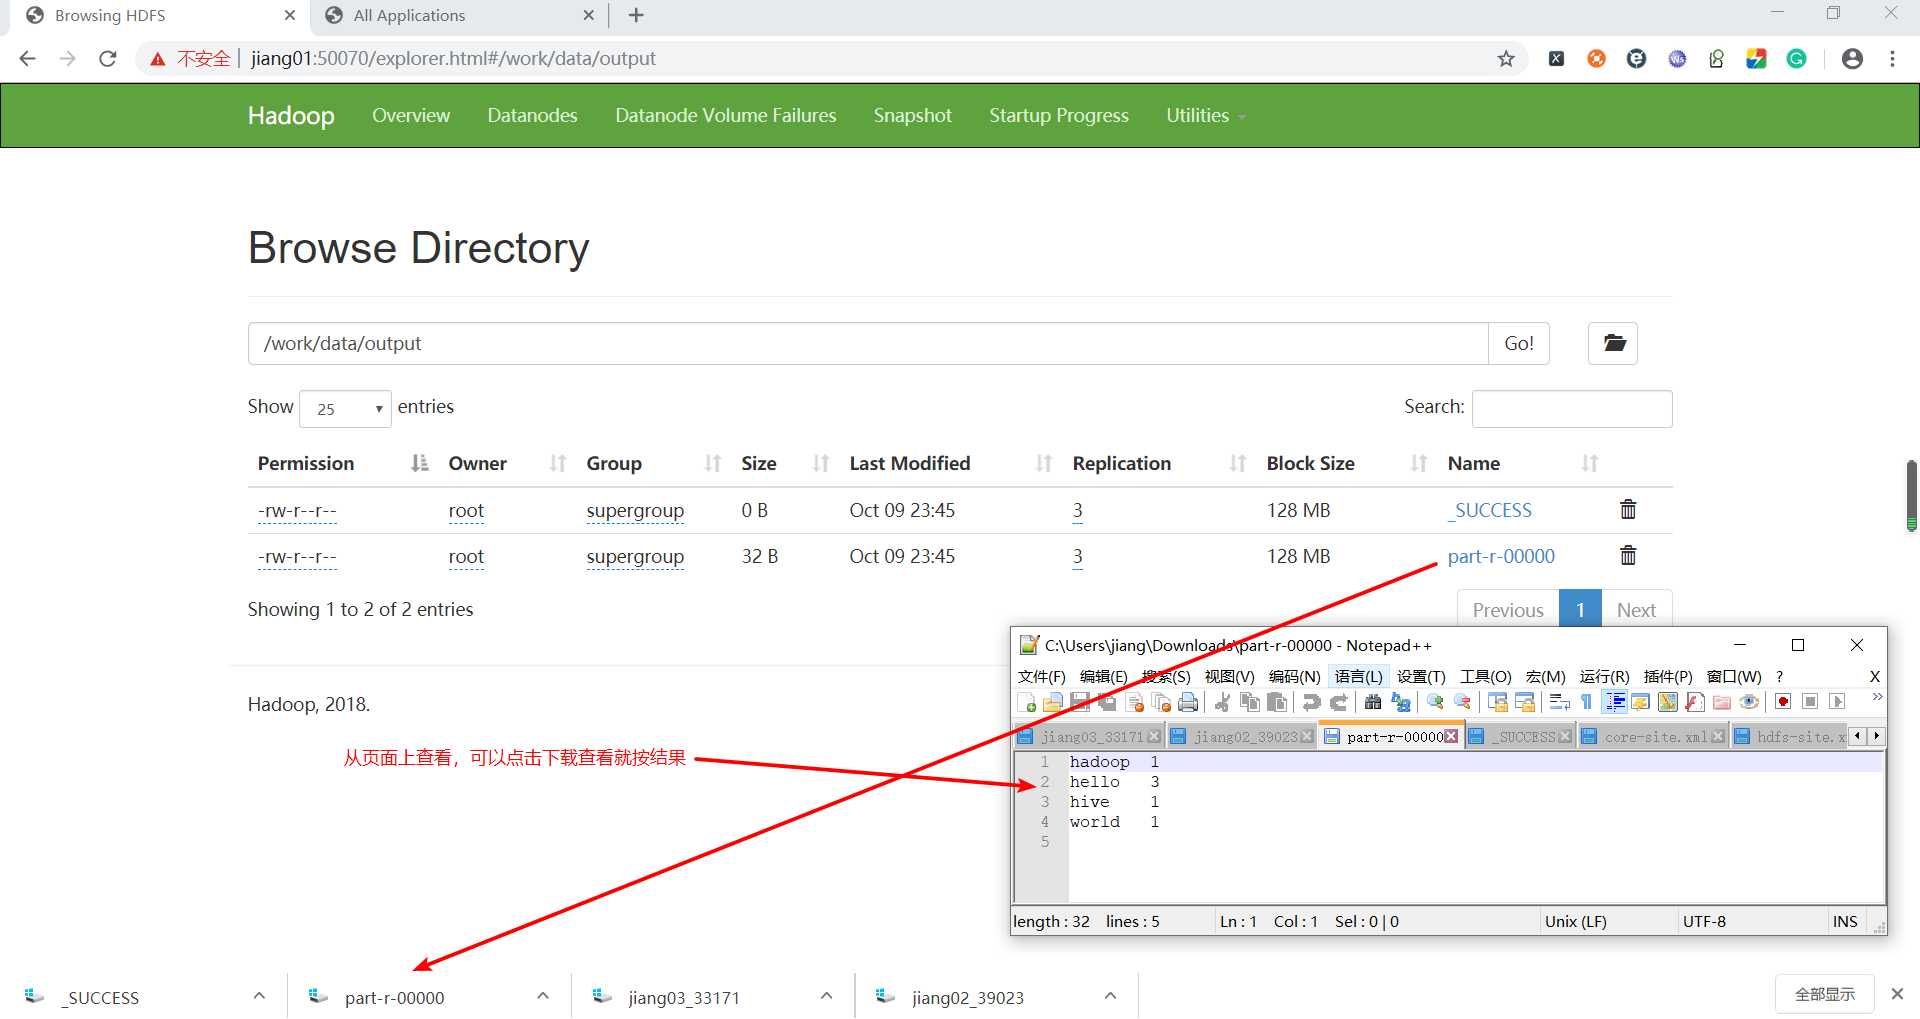This screenshot has width=1920, height=1019.
Task: Edit the /work/data/output path field
Action: [868, 343]
